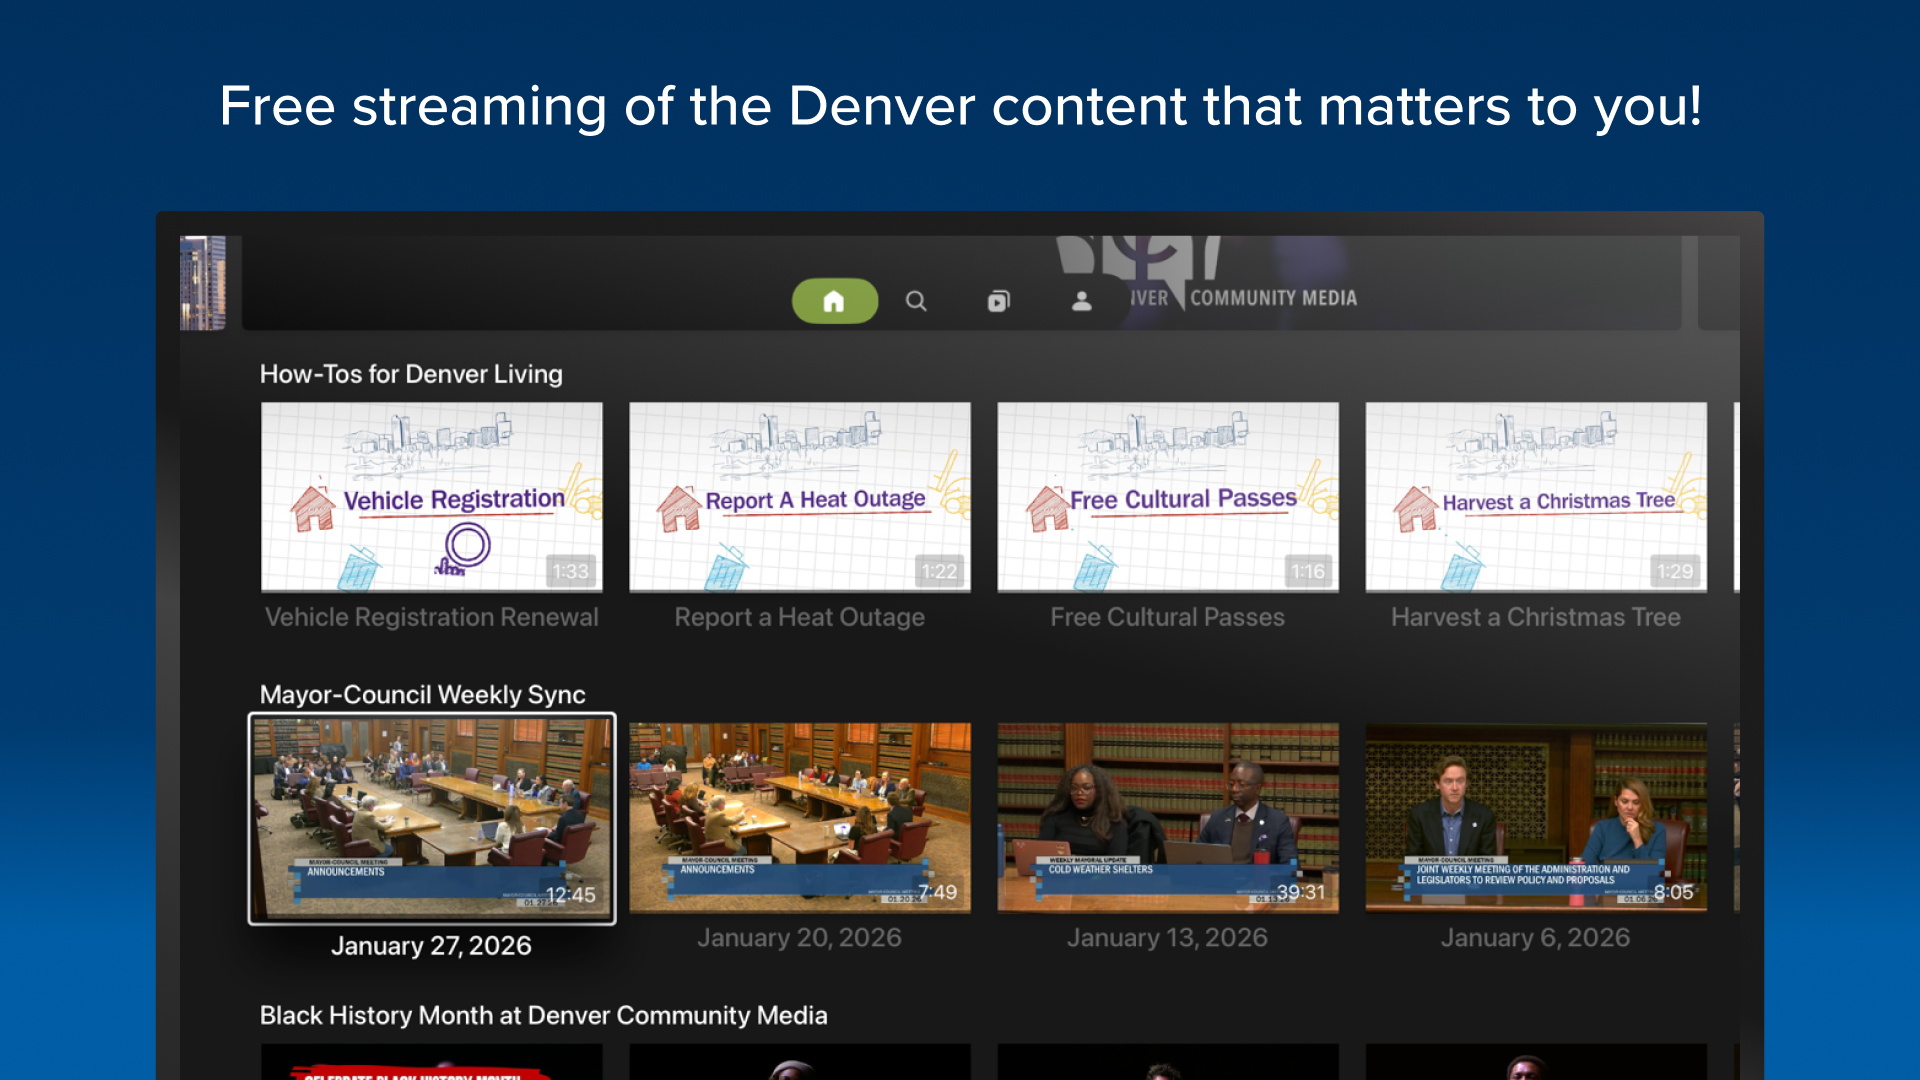1920x1080 pixels.
Task: Click 'January 20, 2026' caption text
Action: click(800, 938)
